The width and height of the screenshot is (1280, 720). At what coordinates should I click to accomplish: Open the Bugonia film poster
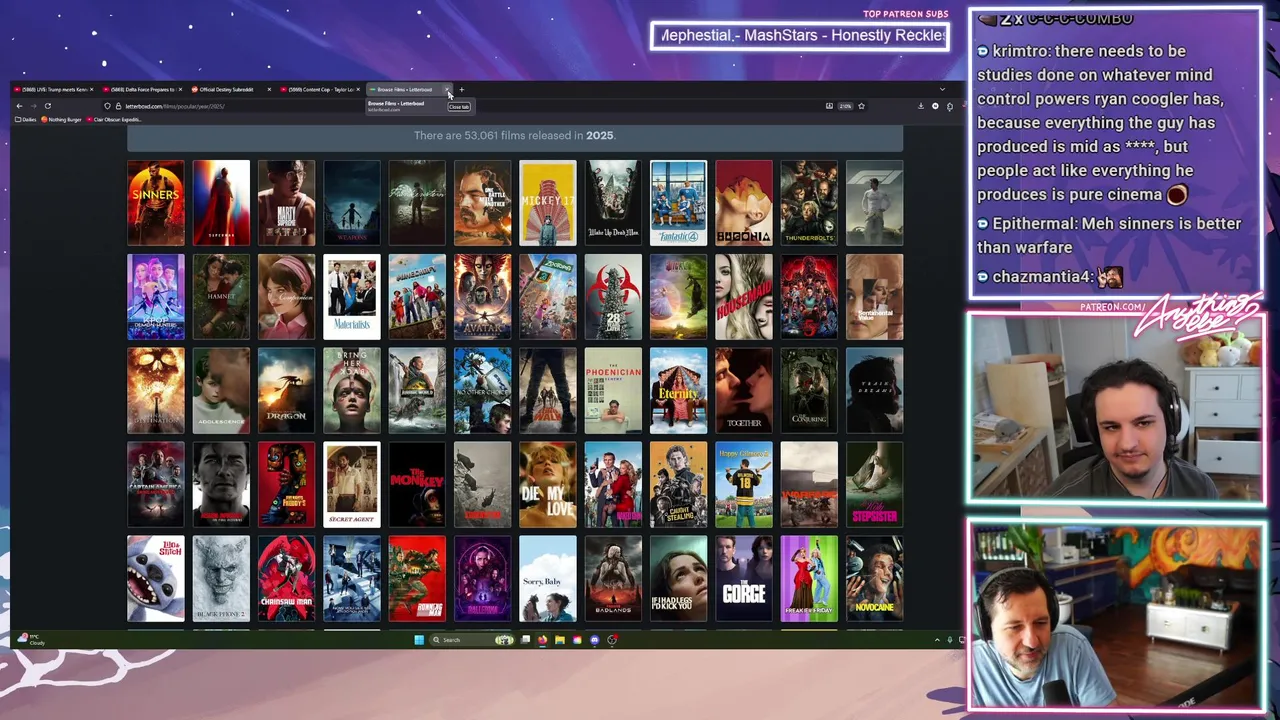point(744,203)
